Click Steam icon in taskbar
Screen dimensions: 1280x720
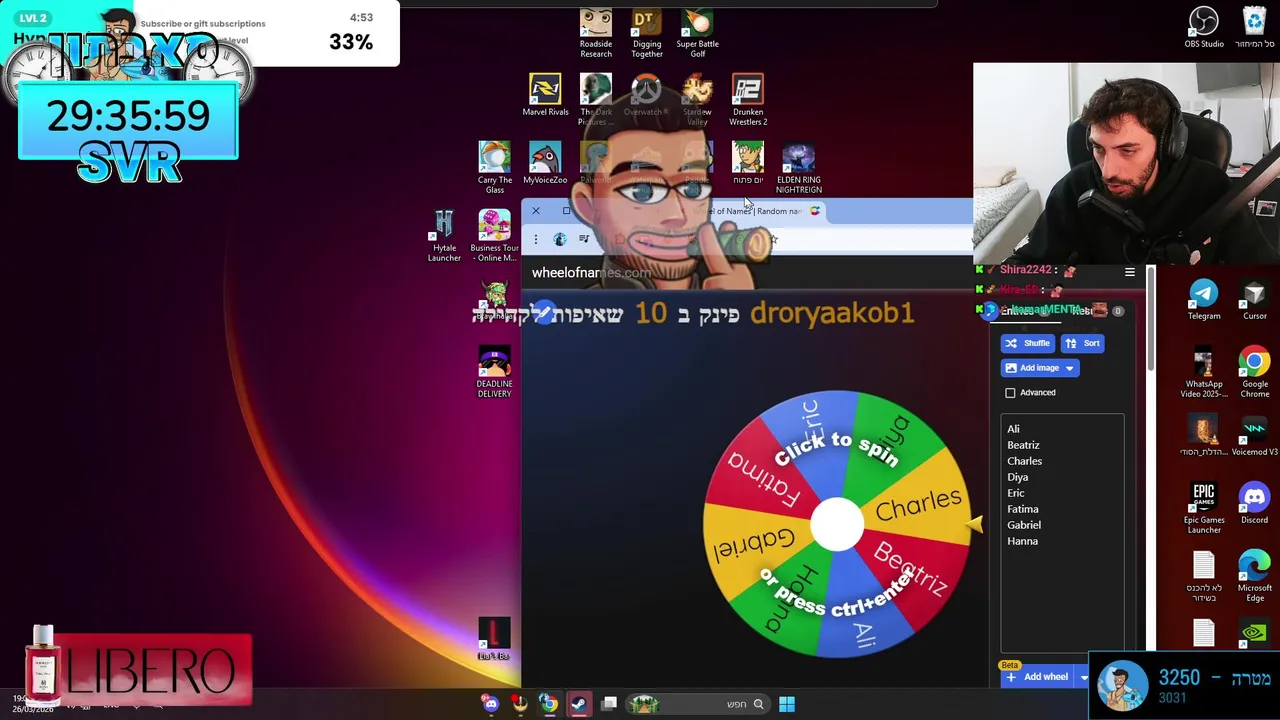(578, 704)
